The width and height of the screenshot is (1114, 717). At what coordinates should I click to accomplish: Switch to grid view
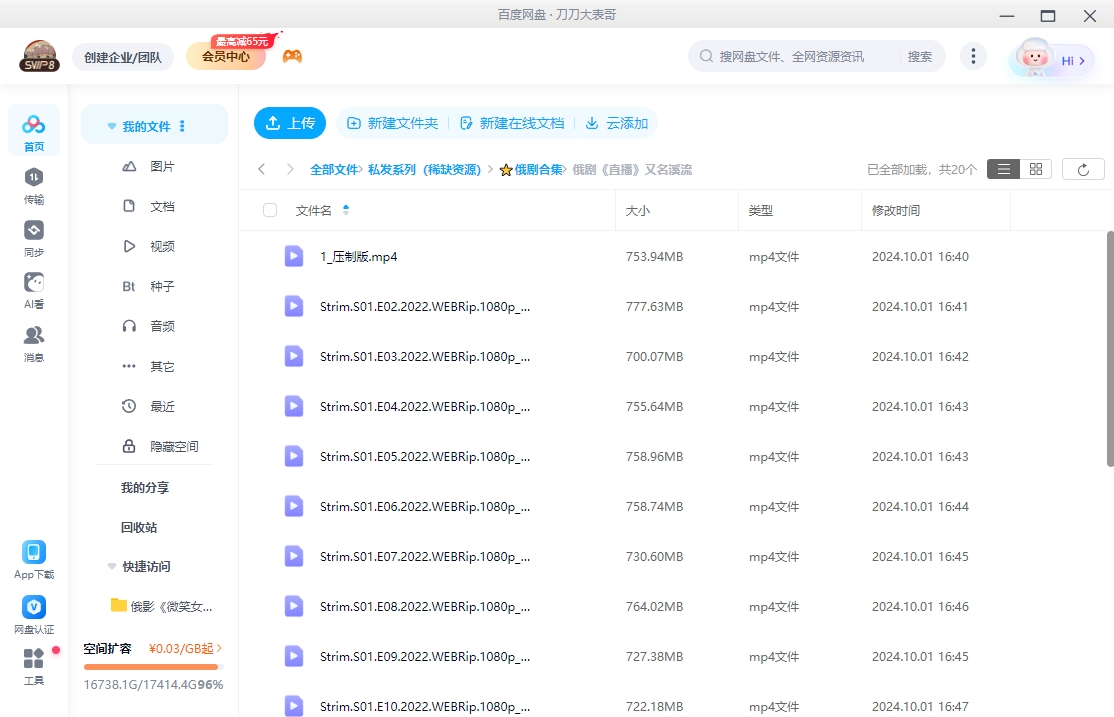1035,168
